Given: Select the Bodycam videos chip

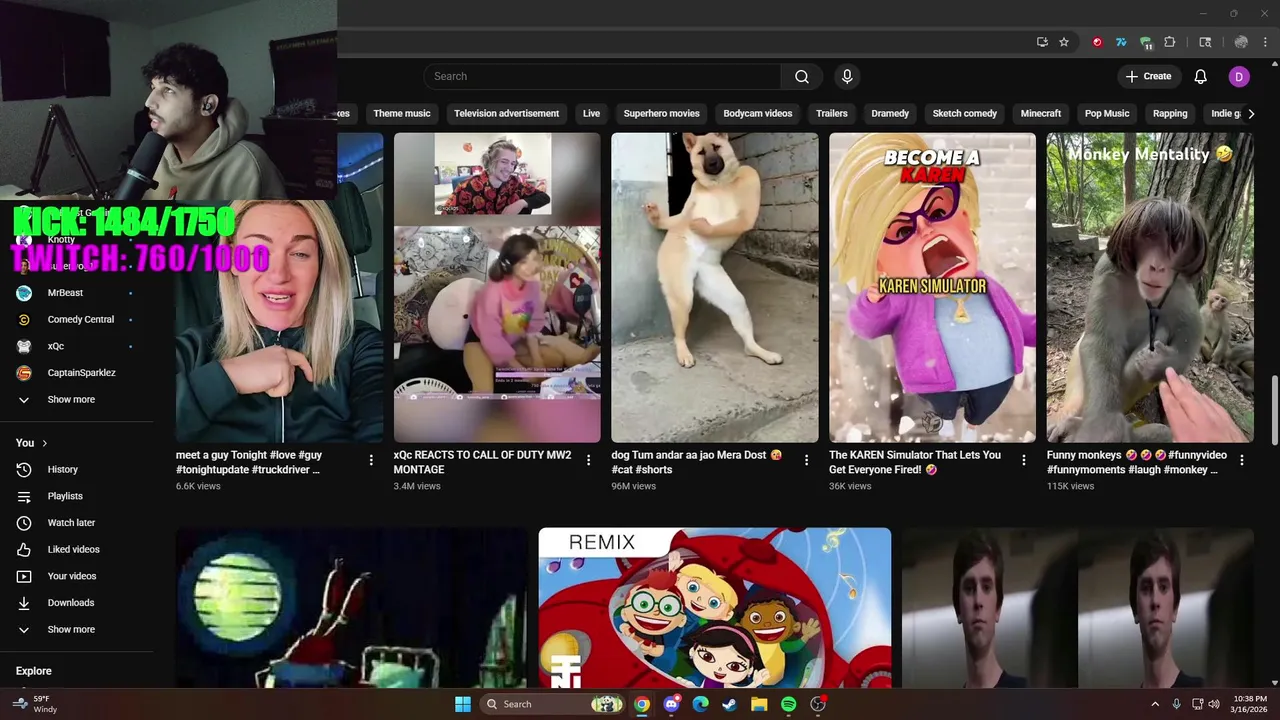Looking at the screenshot, I should coord(757,113).
